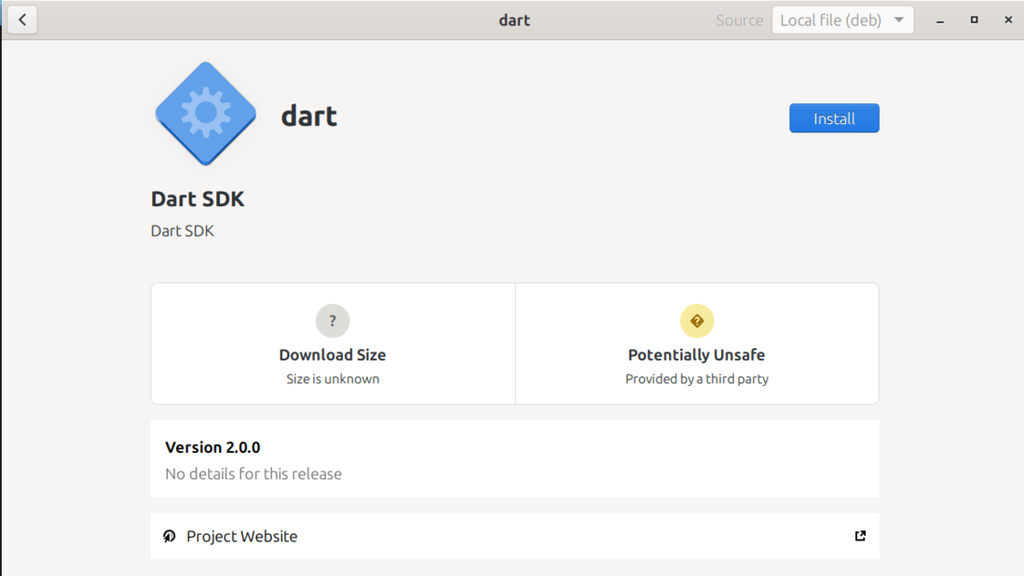
Task: Click the bold 'Dart SDK' summary heading
Action: (197, 199)
